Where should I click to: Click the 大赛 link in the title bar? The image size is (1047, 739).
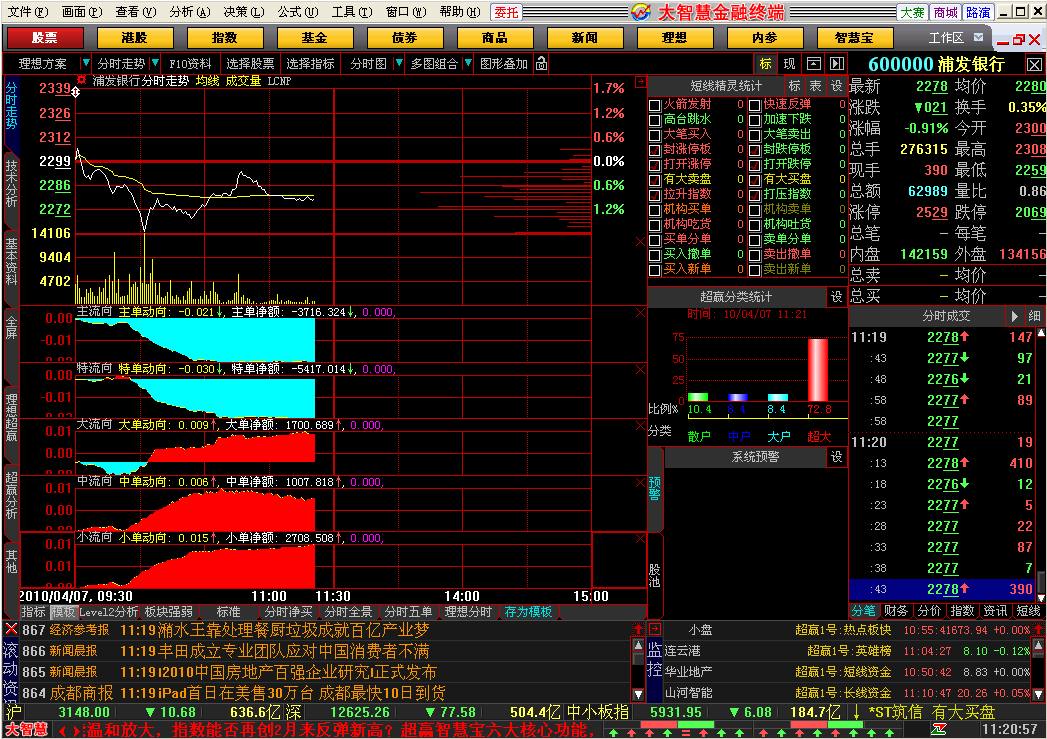click(912, 12)
